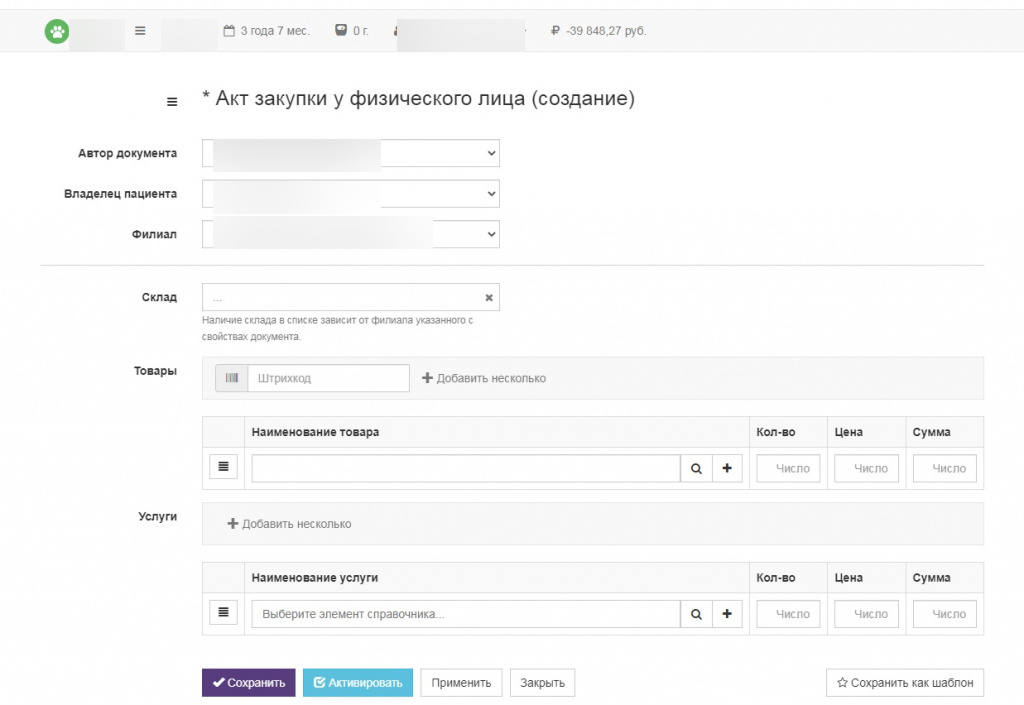Click plus icon in Услуги Добавить несколько
The height and width of the screenshot is (705, 1024).
[232, 524]
